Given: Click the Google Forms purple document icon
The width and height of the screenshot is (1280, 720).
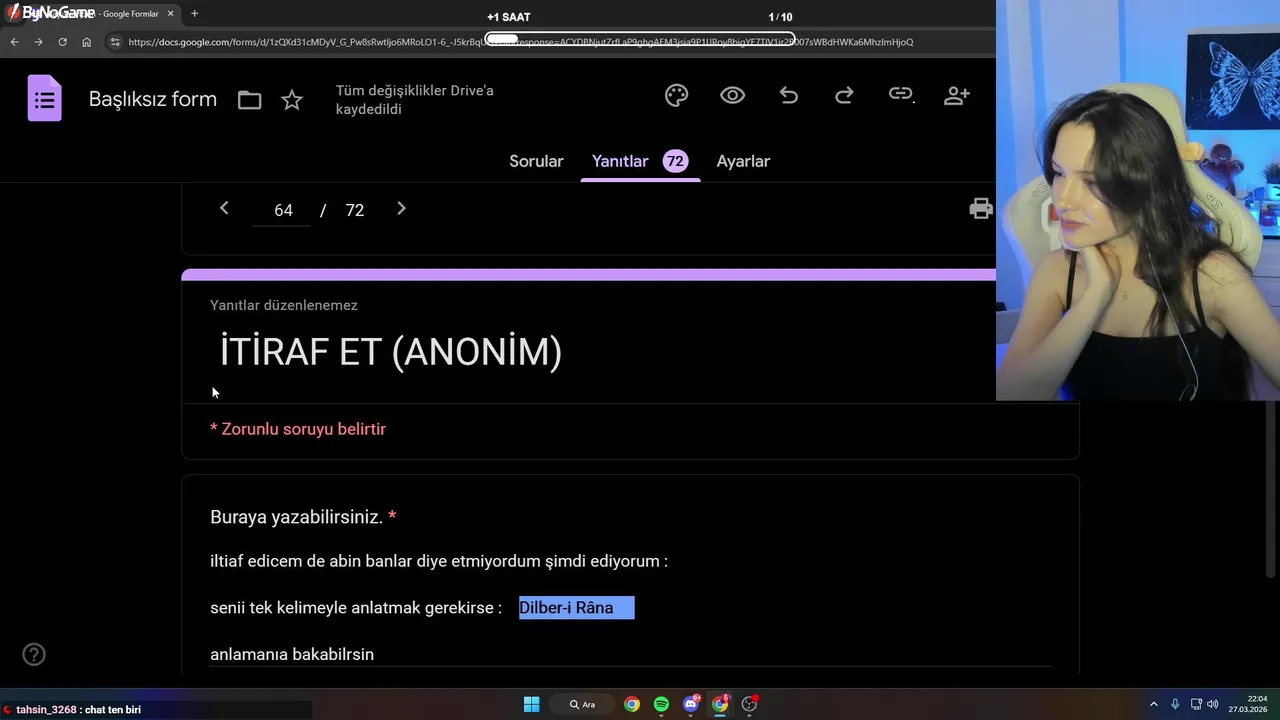Looking at the screenshot, I should point(44,99).
